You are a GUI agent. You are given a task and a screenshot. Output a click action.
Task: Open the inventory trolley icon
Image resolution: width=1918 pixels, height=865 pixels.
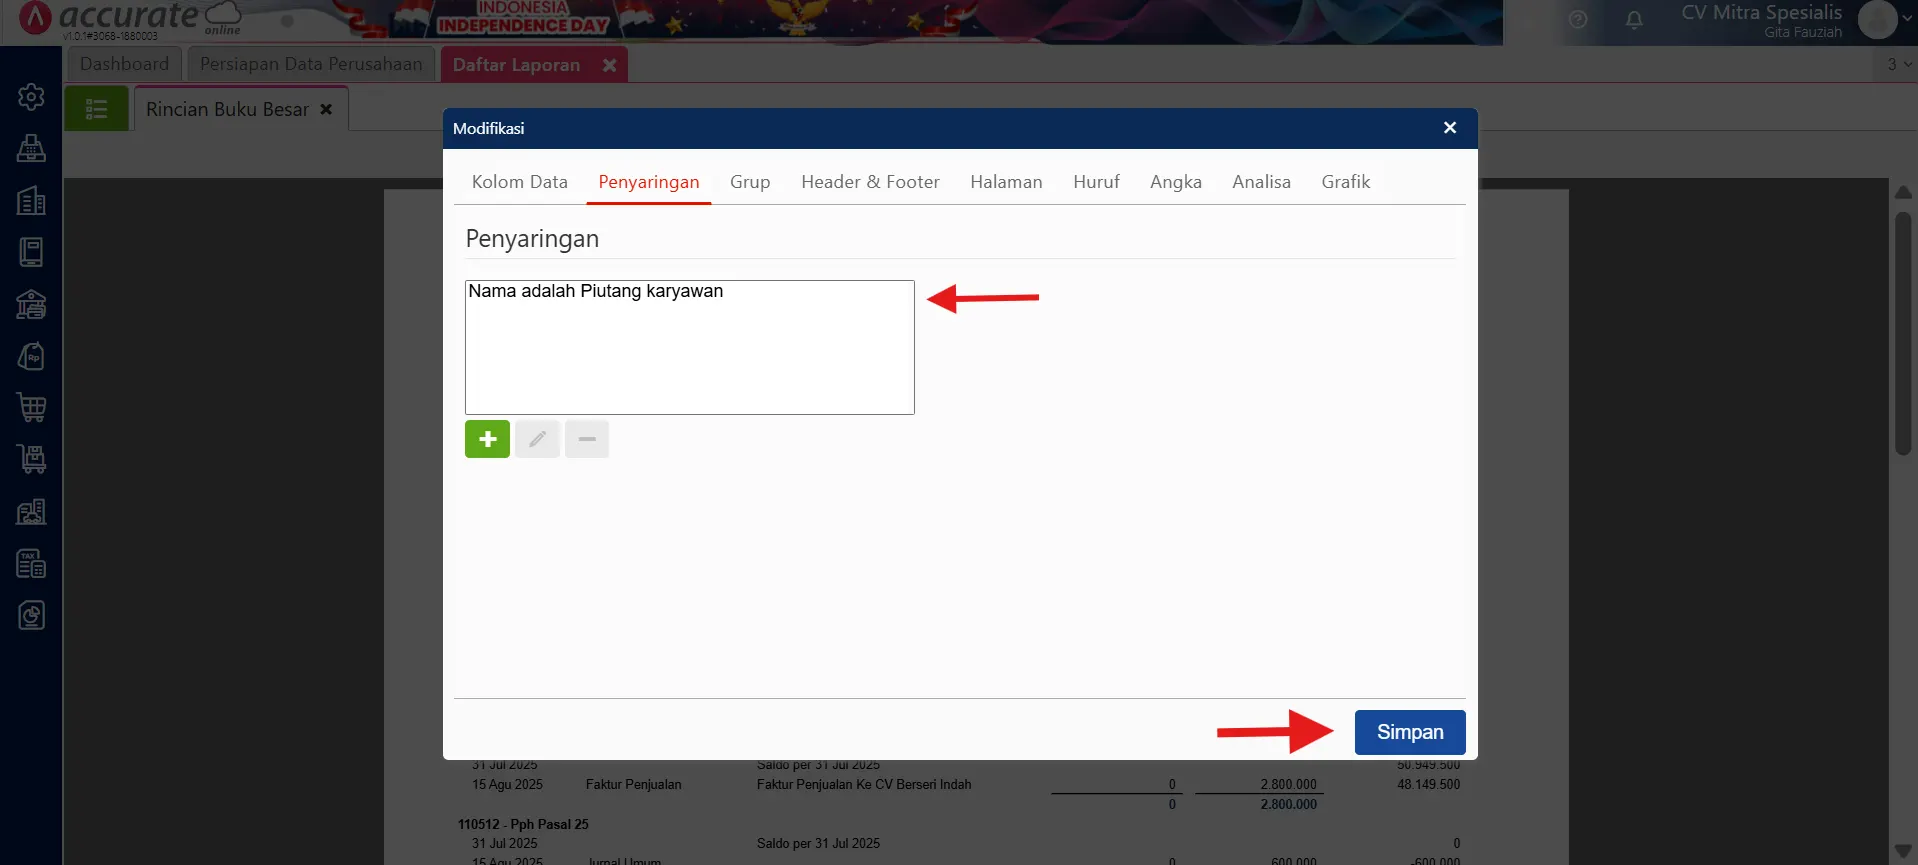click(31, 459)
